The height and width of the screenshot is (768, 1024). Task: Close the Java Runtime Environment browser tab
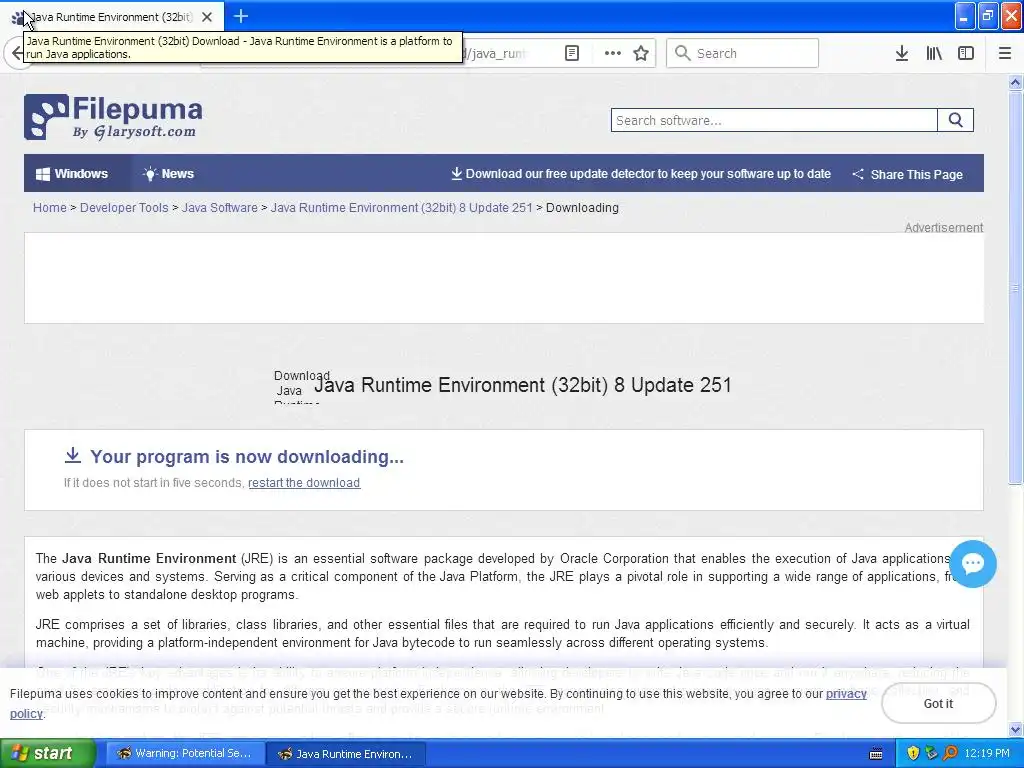tap(206, 17)
